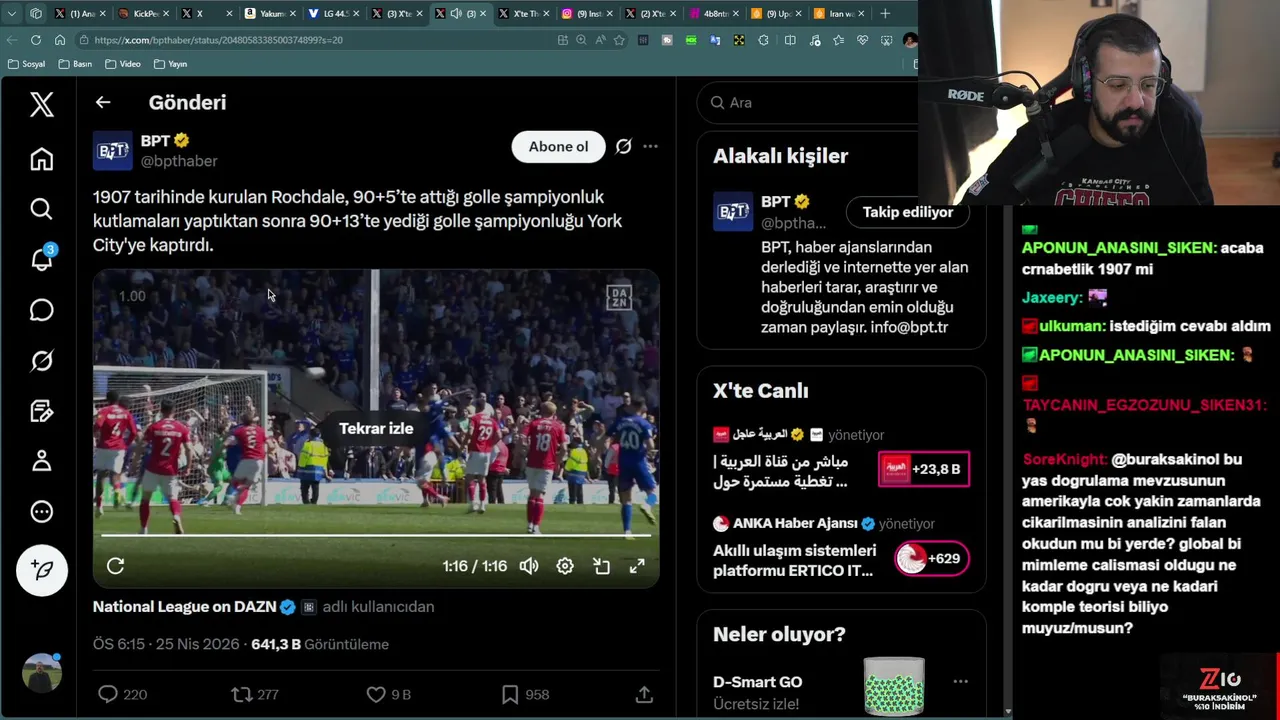Screen dimensions: 1280x720
Task: Compose a new post button
Action: click(41, 570)
